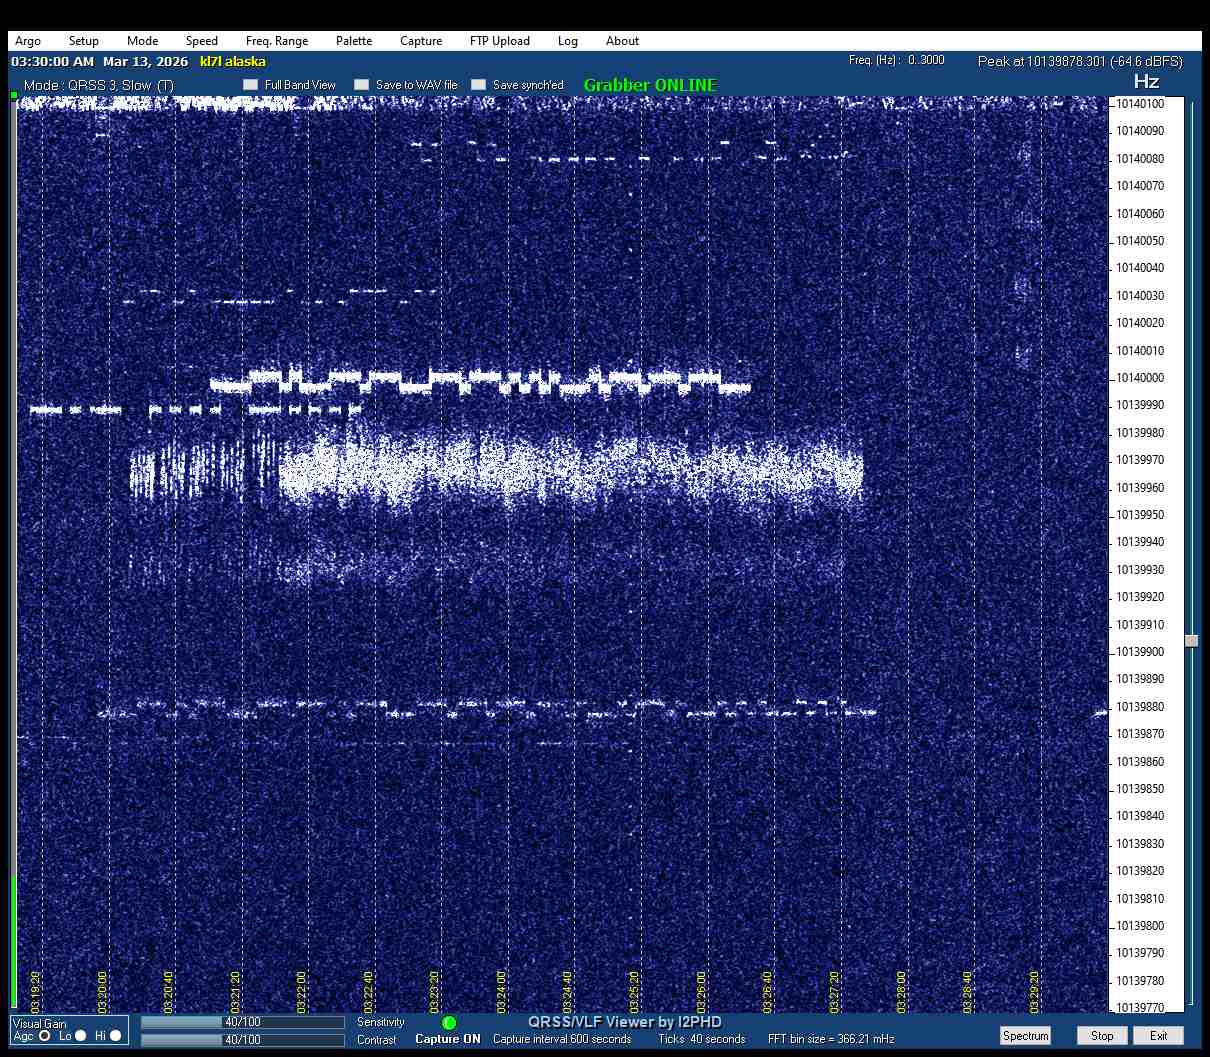Viewport: 1210px width, 1057px height.
Task: Click the Sensitivity slider bar
Action: pyautogui.click(x=242, y=1022)
